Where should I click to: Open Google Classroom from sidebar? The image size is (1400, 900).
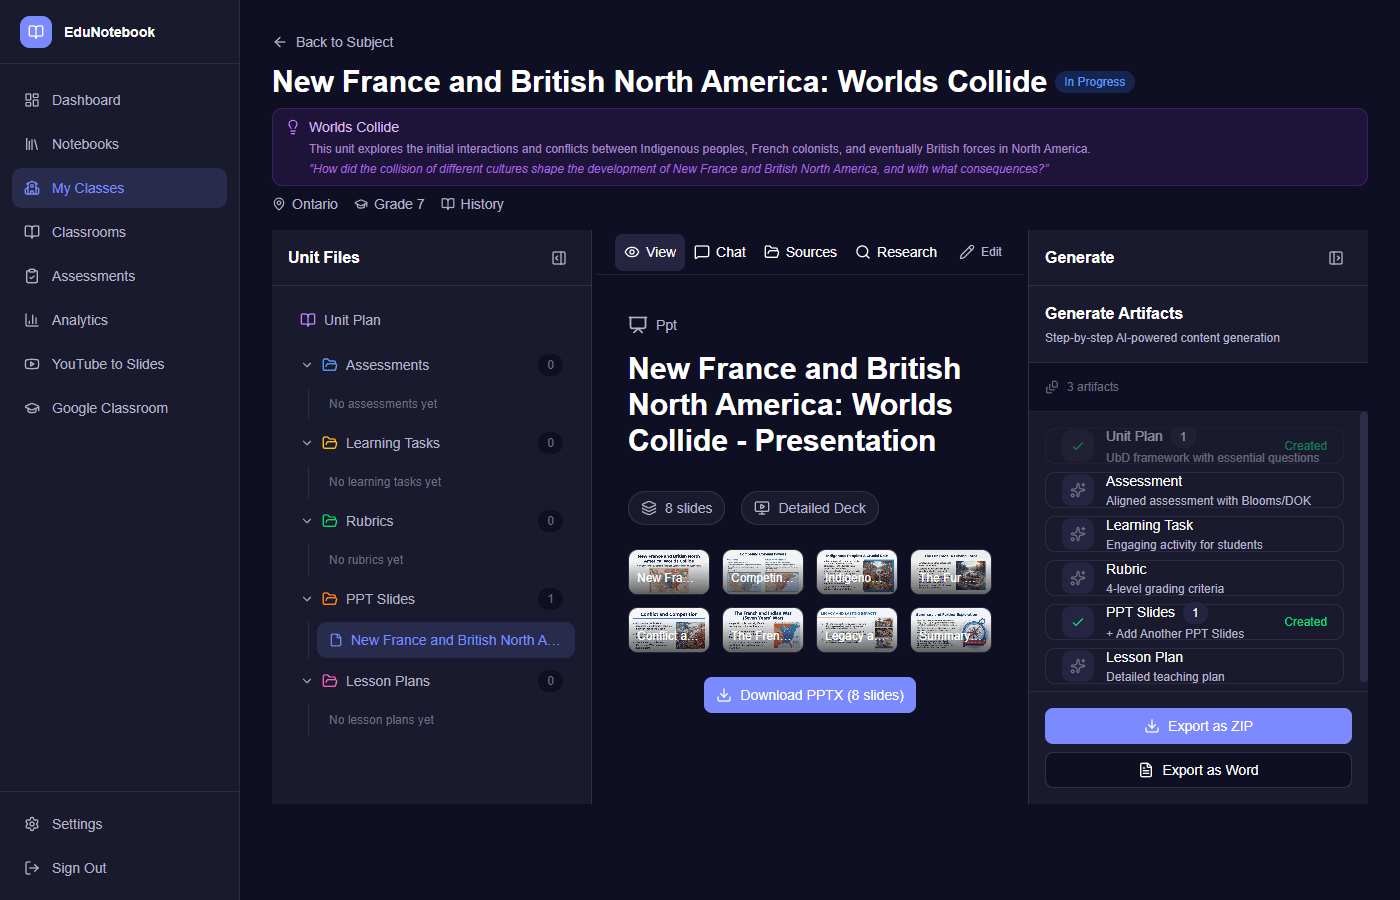[110, 408]
